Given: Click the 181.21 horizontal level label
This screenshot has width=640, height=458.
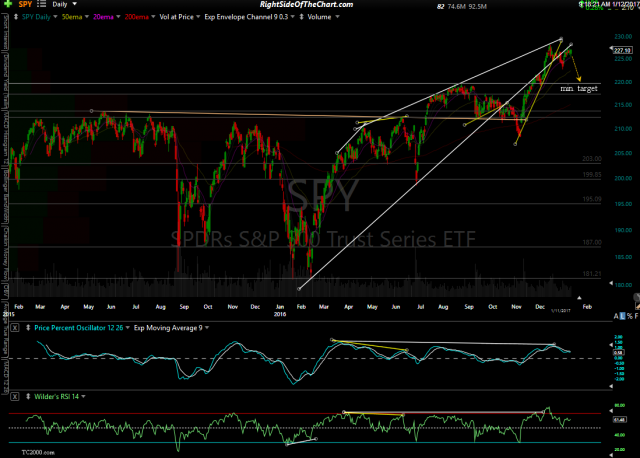Looking at the screenshot, I should click(x=592, y=273).
